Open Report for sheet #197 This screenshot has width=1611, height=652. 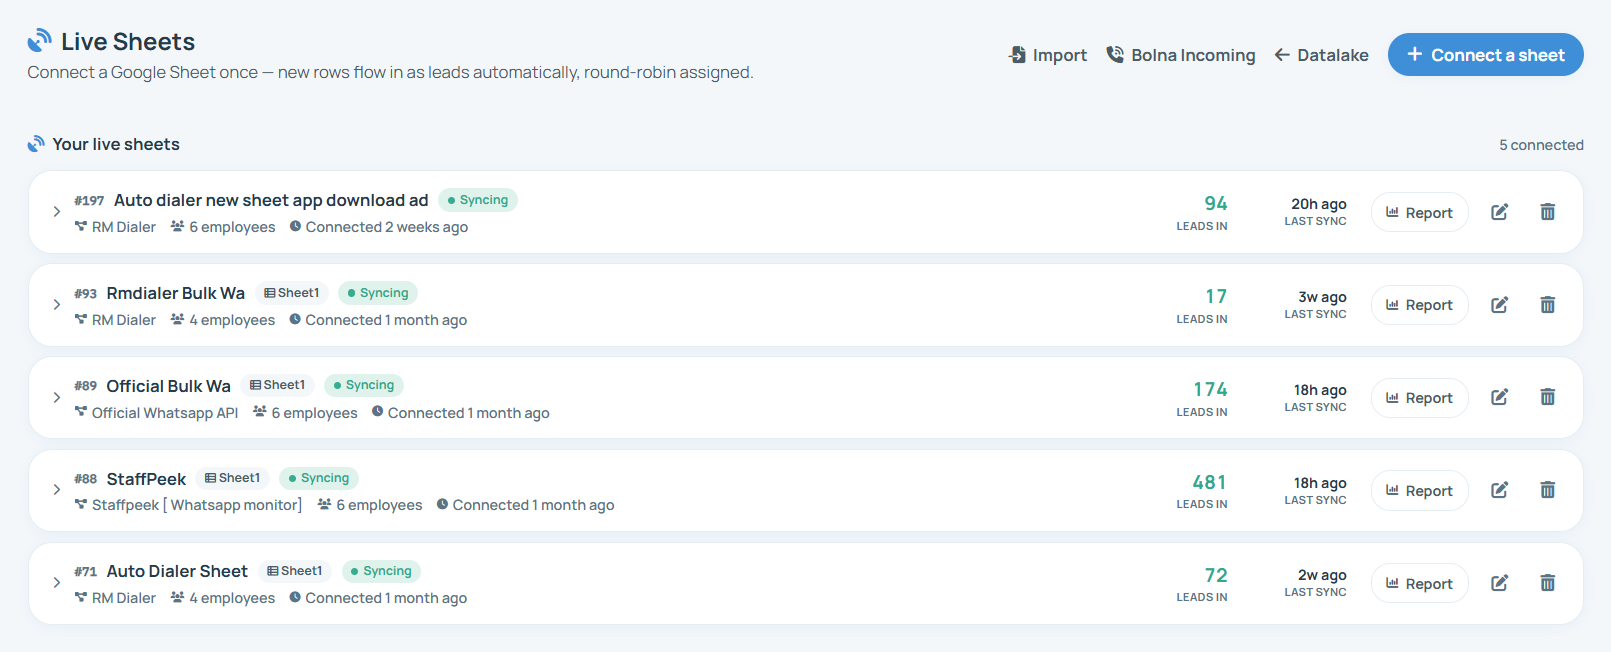point(1419,212)
